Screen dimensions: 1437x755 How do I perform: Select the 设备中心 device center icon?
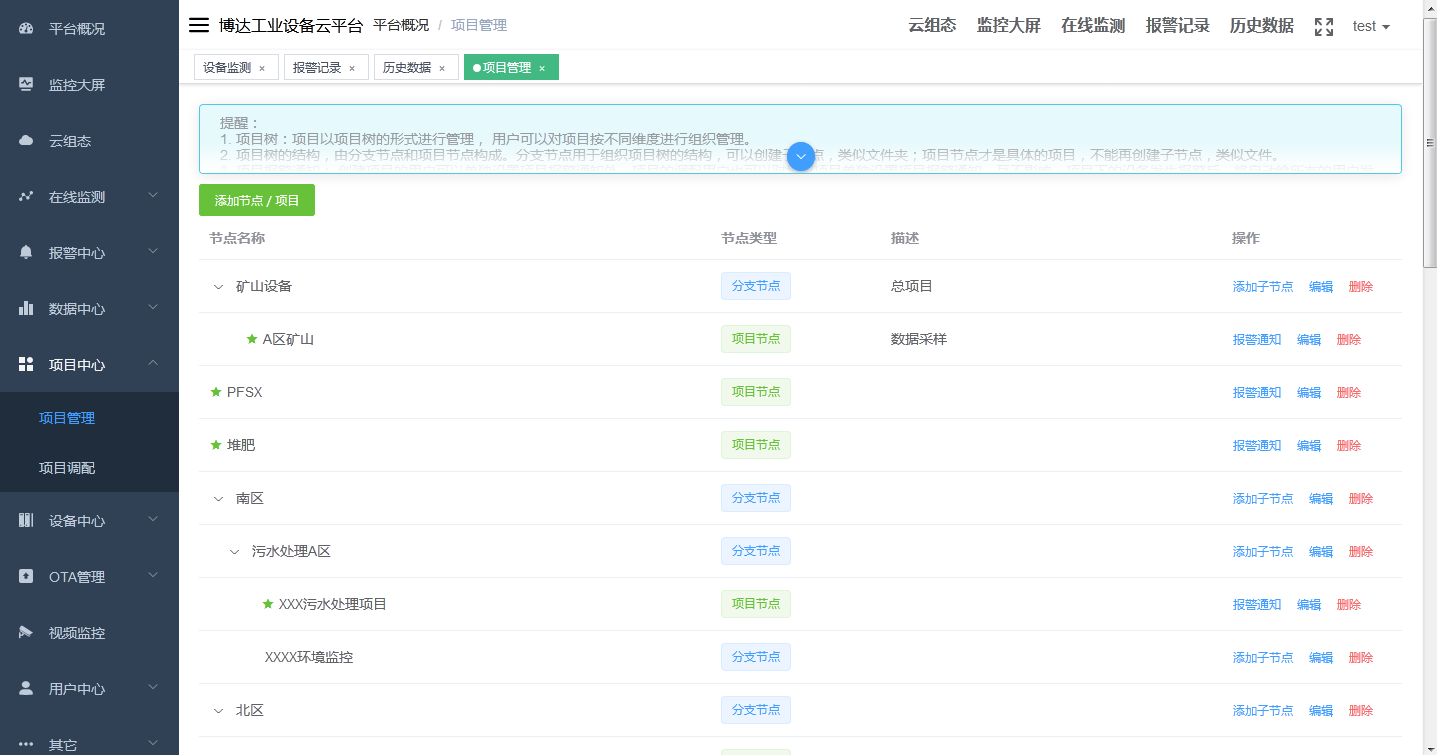pos(25,519)
